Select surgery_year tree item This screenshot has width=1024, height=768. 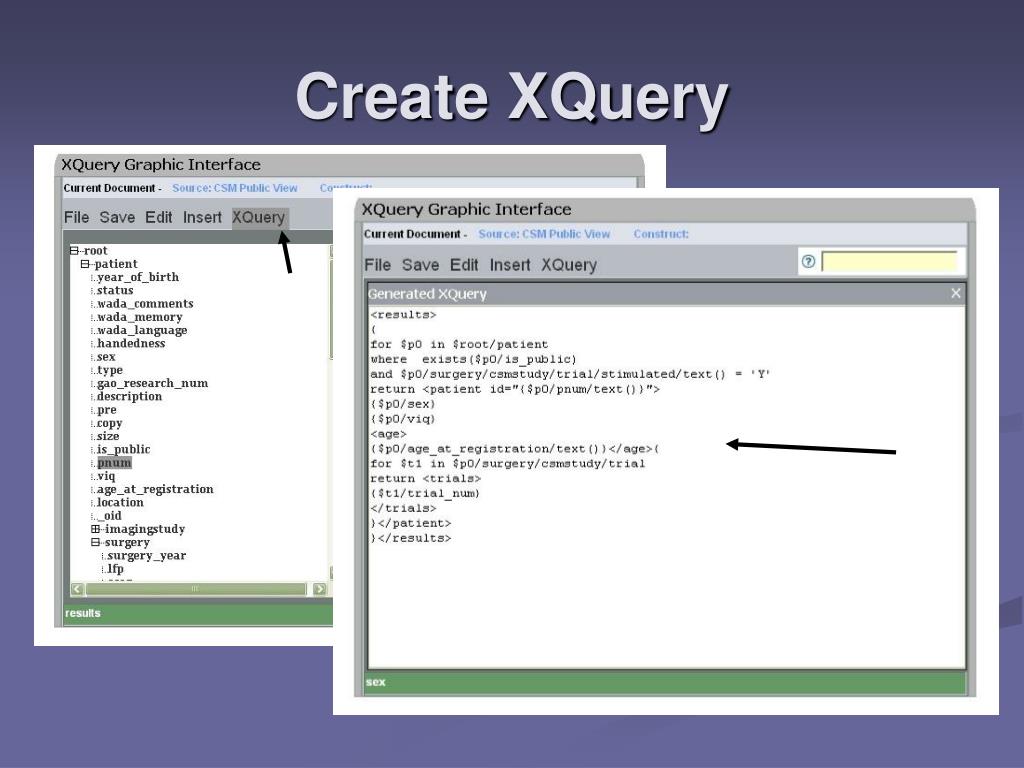[x=146, y=556]
